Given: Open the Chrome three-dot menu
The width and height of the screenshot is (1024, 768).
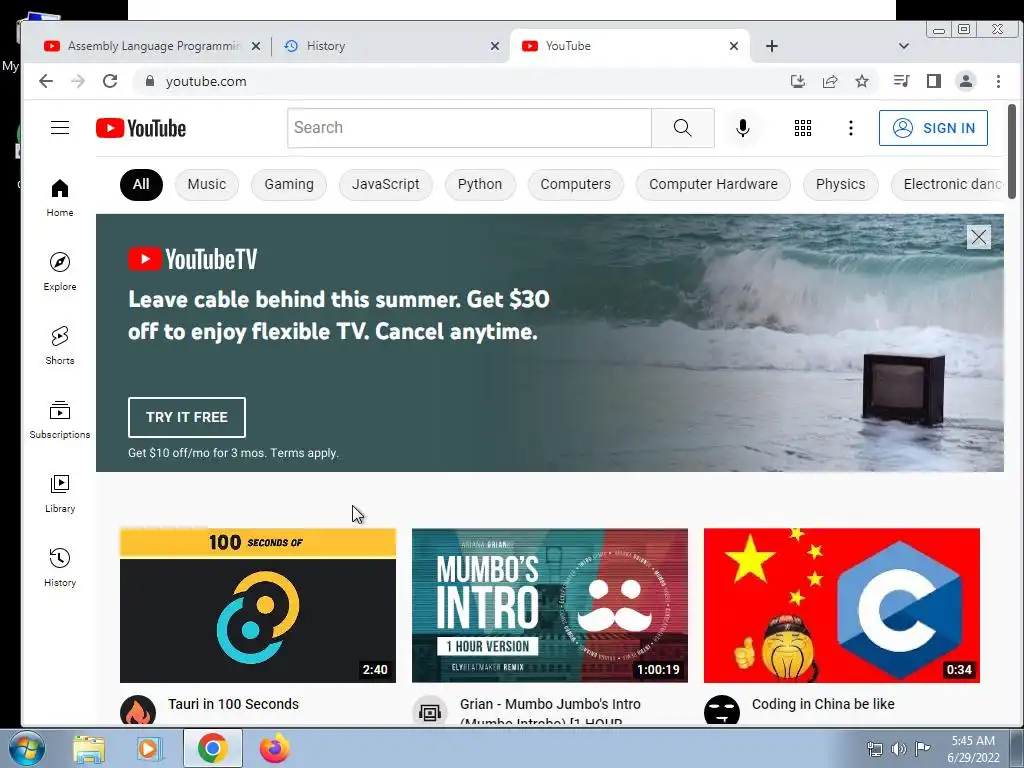Looking at the screenshot, I should coord(998,81).
